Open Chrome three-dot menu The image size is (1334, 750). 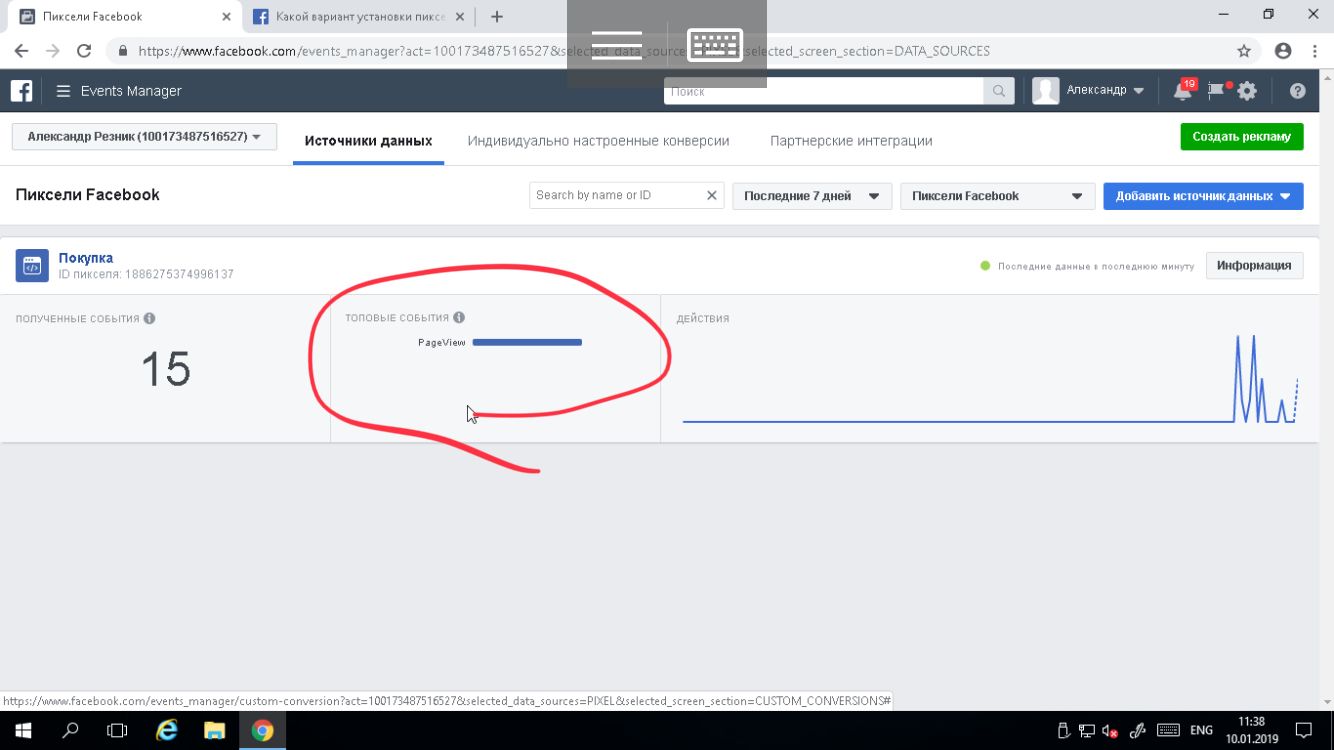pos(1314,51)
